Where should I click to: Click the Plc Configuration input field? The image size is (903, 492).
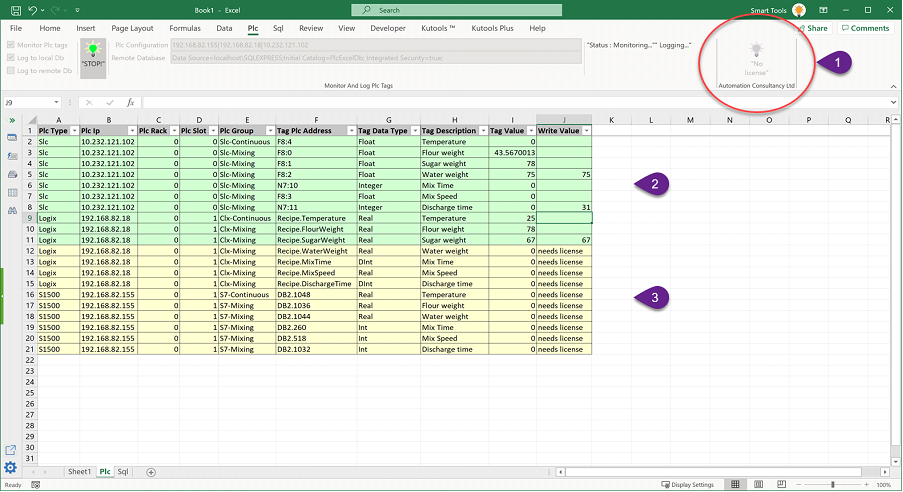pos(376,45)
